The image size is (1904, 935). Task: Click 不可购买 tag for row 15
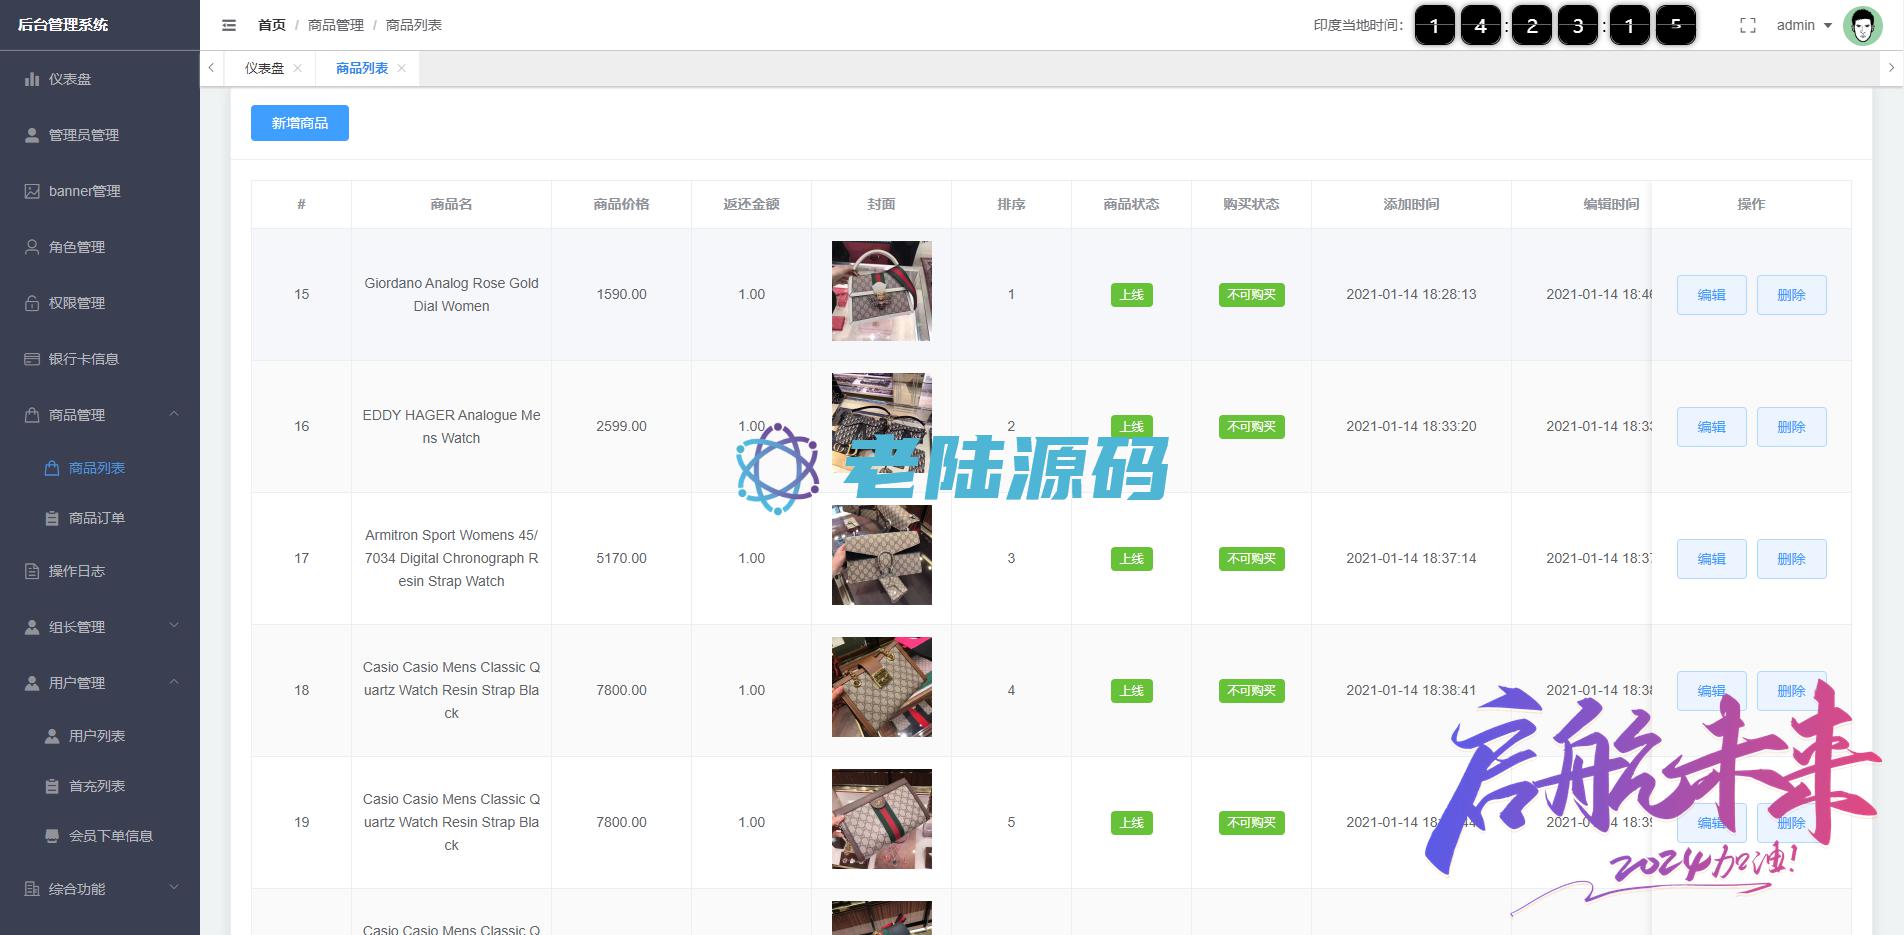1252,295
